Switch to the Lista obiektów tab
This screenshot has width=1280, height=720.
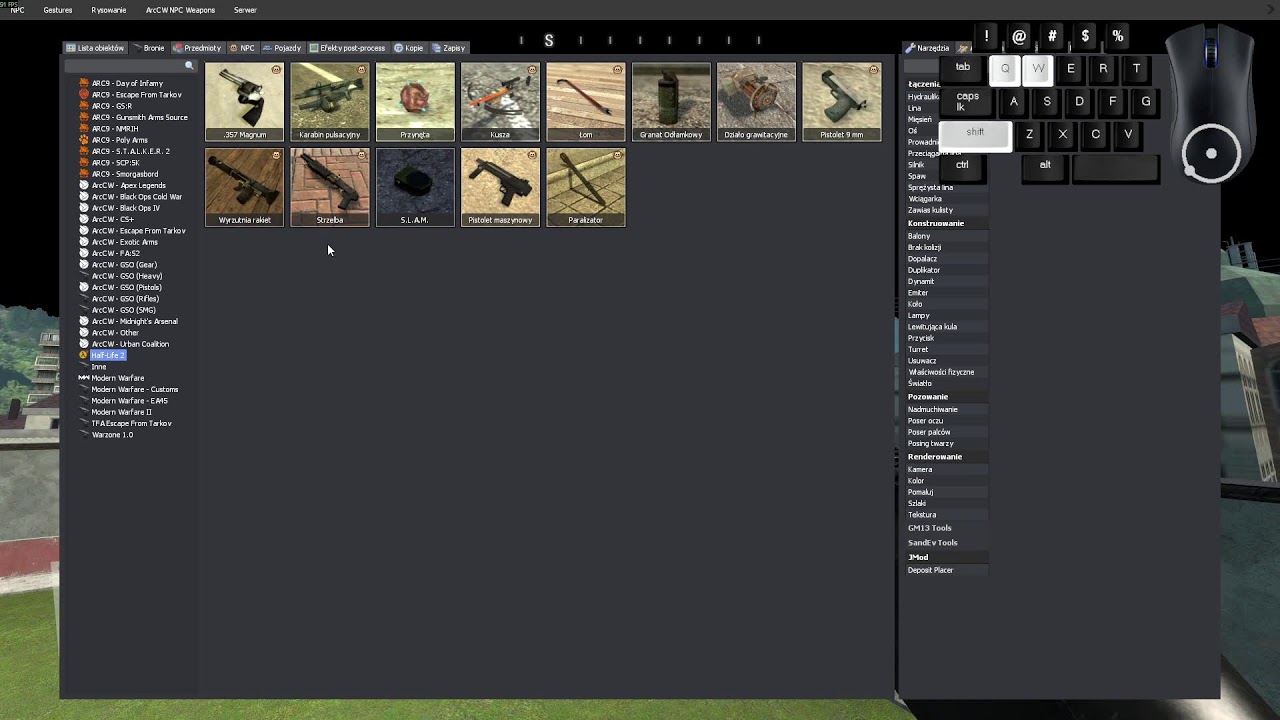point(96,48)
